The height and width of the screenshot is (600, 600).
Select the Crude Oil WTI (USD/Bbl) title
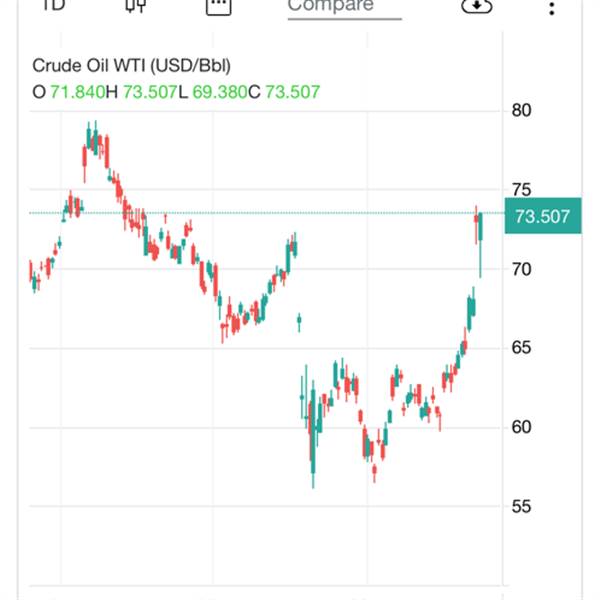(131, 66)
